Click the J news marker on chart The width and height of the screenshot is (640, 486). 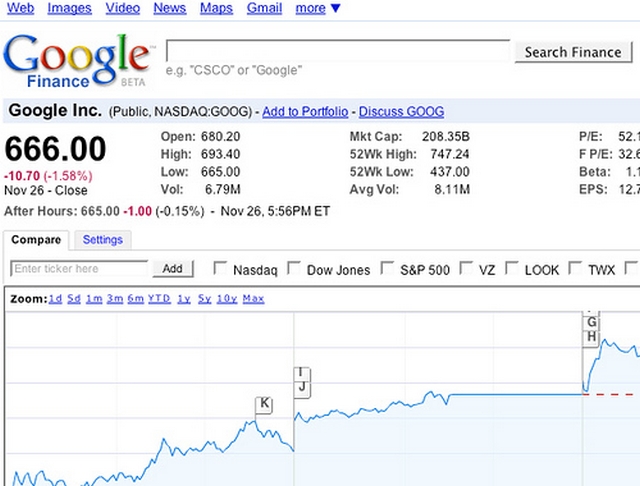coord(302,388)
